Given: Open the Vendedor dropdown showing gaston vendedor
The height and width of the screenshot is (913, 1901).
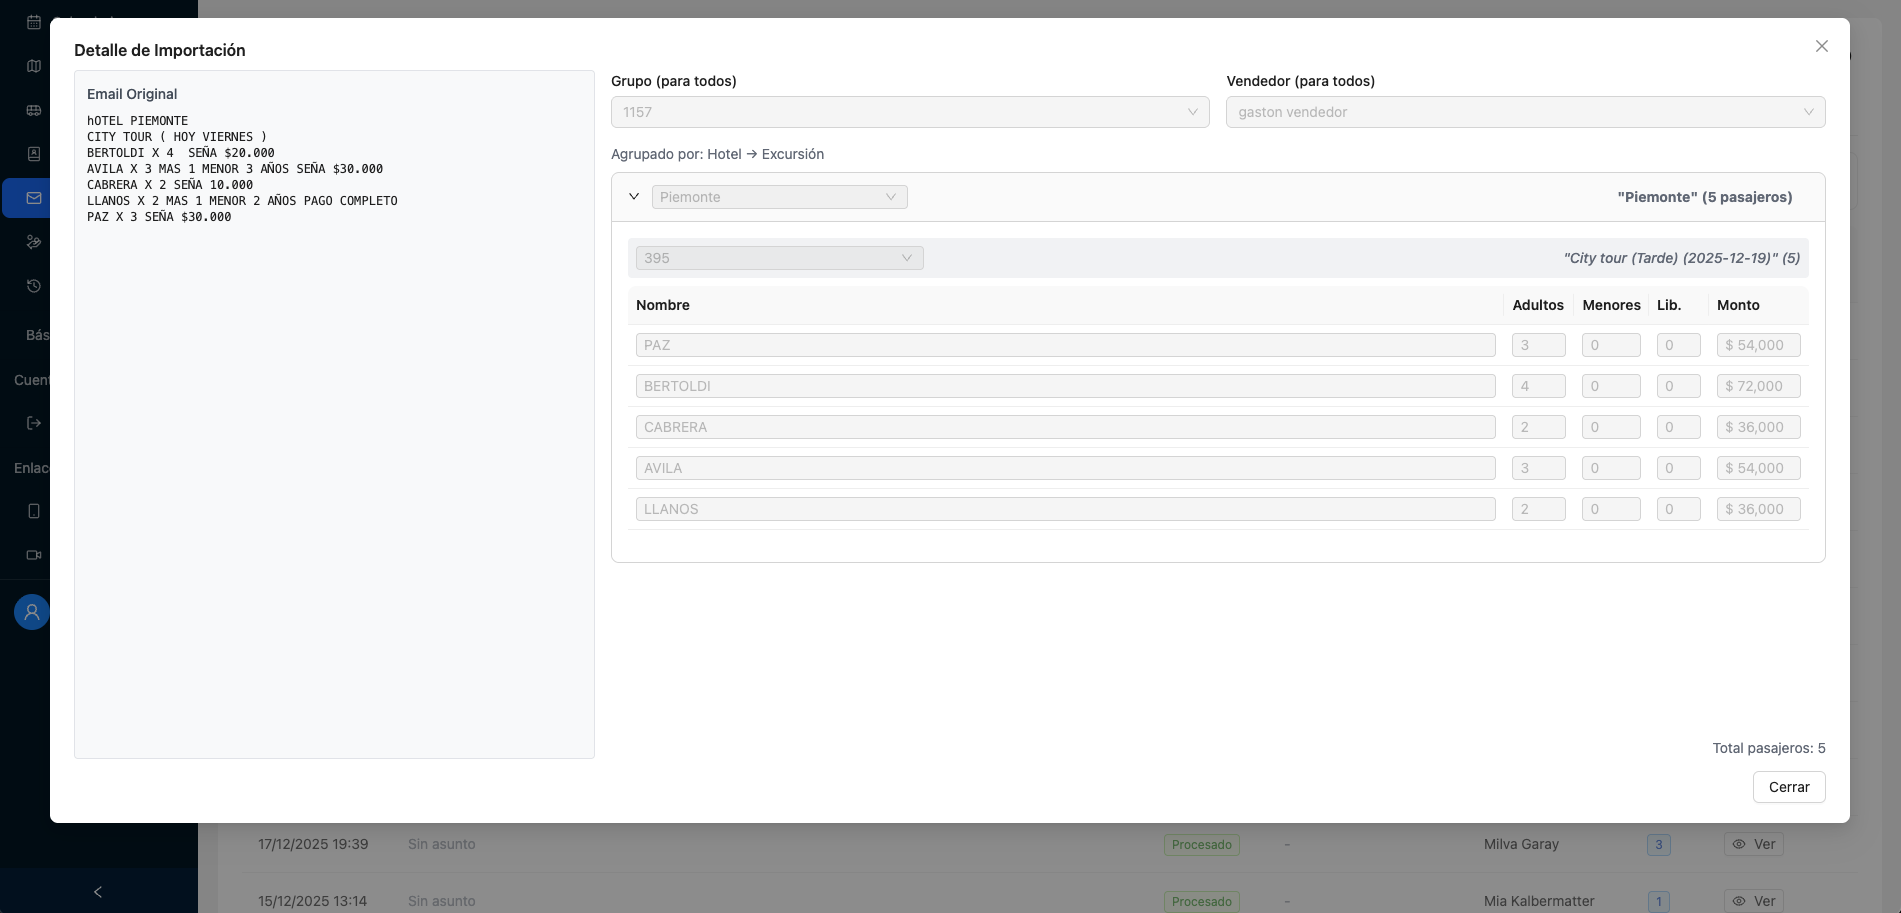Looking at the screenshot, I should pyautogui.click(x=1524, y=112).
